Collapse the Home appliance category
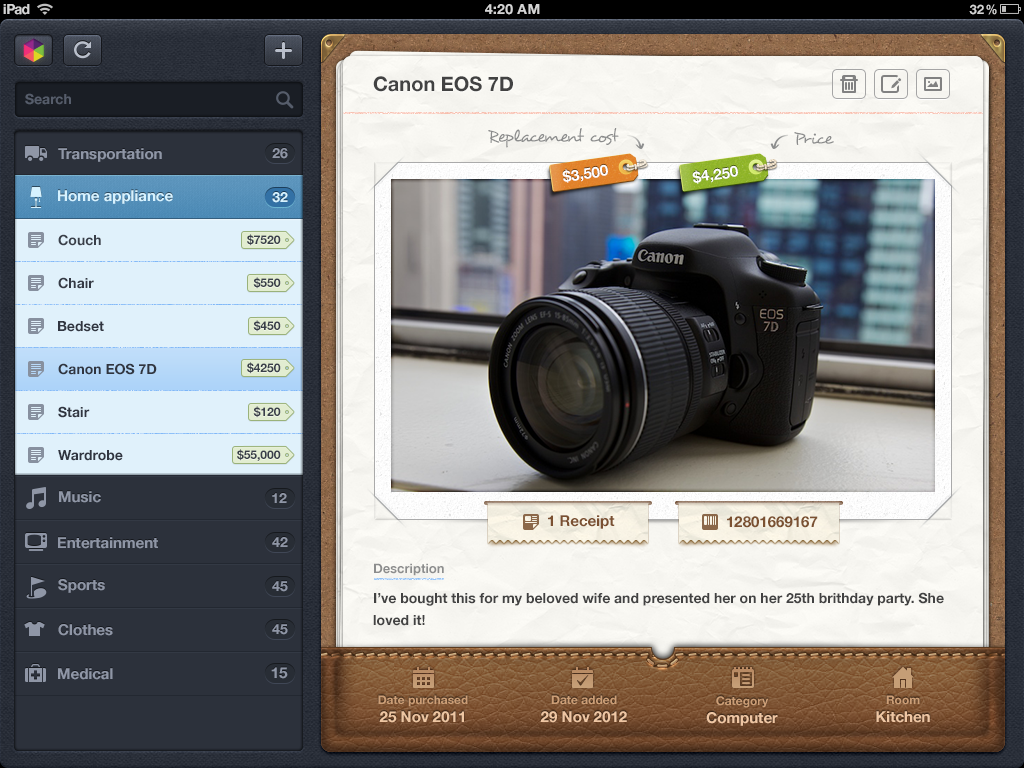 click(x=159, y=197)
